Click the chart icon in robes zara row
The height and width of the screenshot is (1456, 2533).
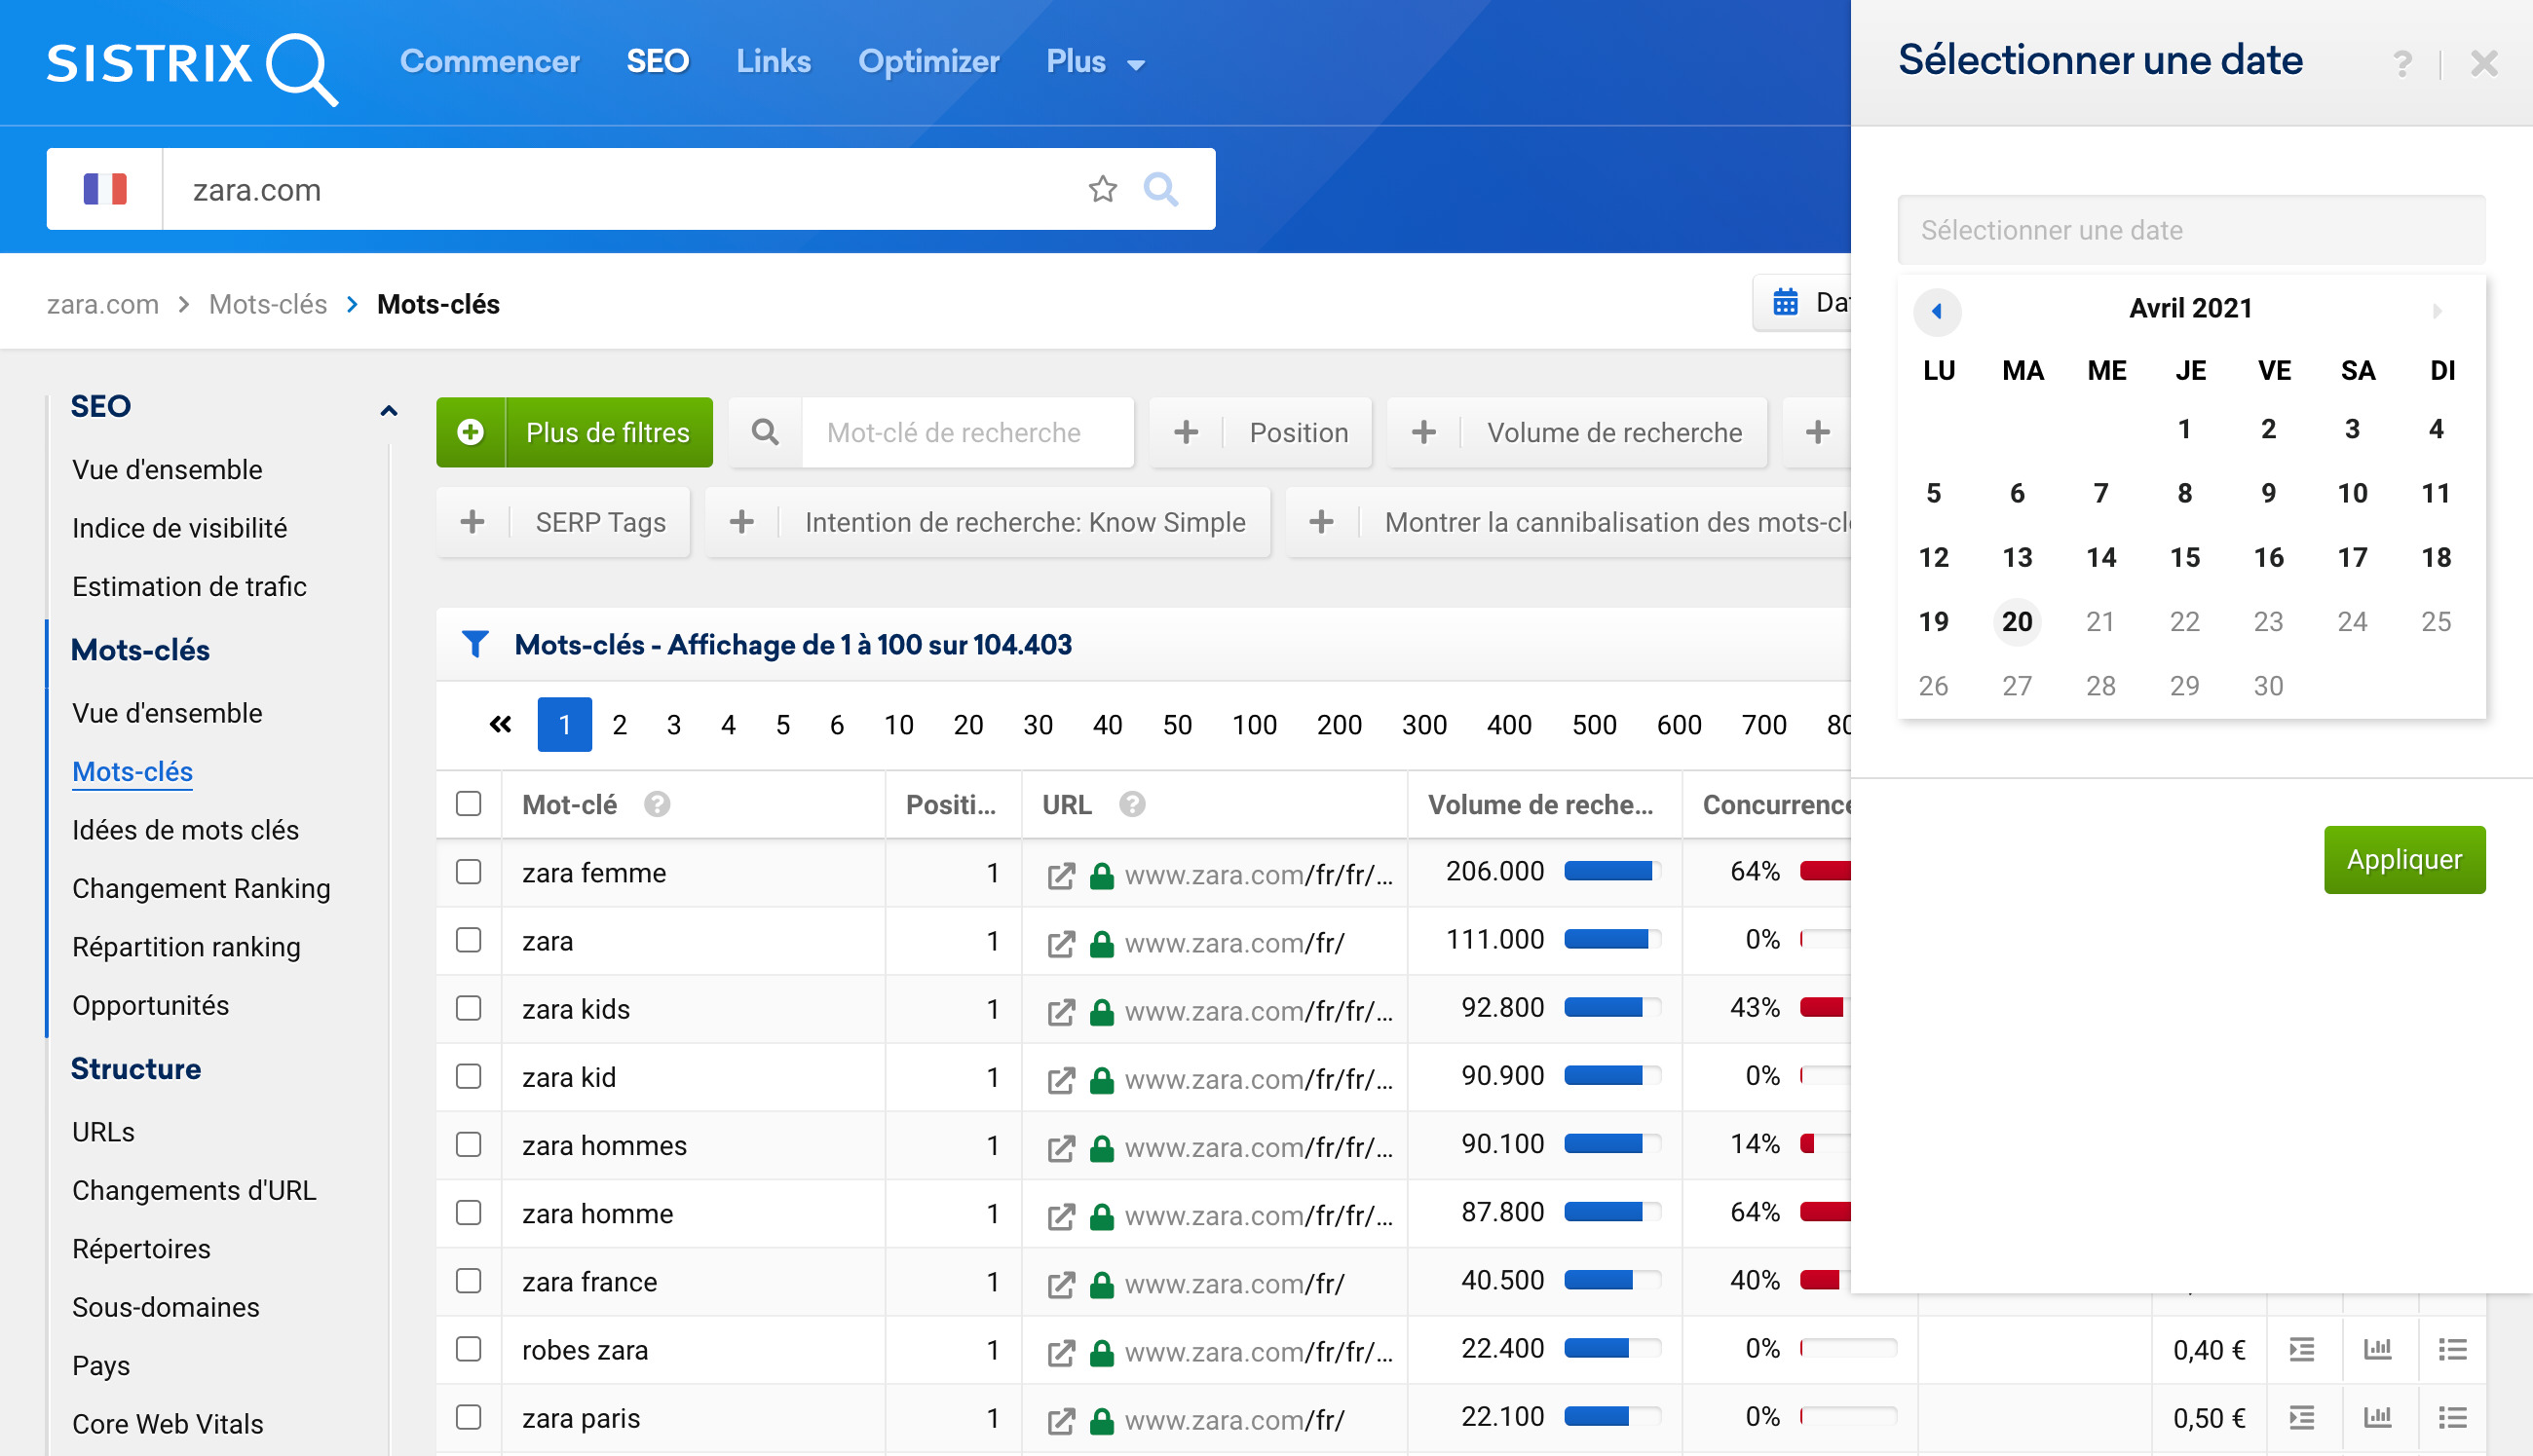coord(2377,1350)
